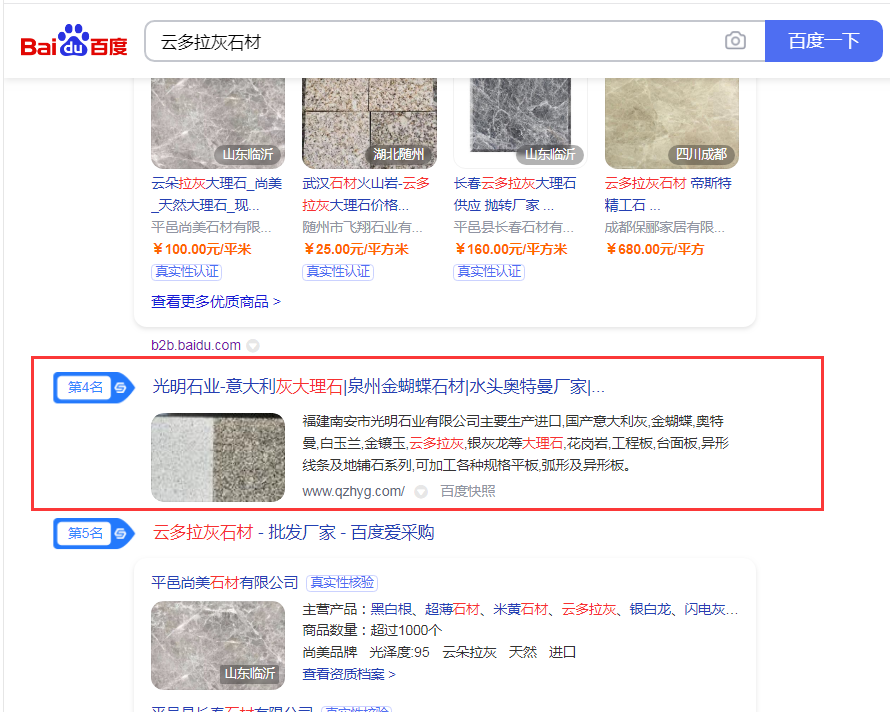
Task: Click the small icon after www.qzhyg.com/
Action: pyautogui.click(x=421, y=491)
